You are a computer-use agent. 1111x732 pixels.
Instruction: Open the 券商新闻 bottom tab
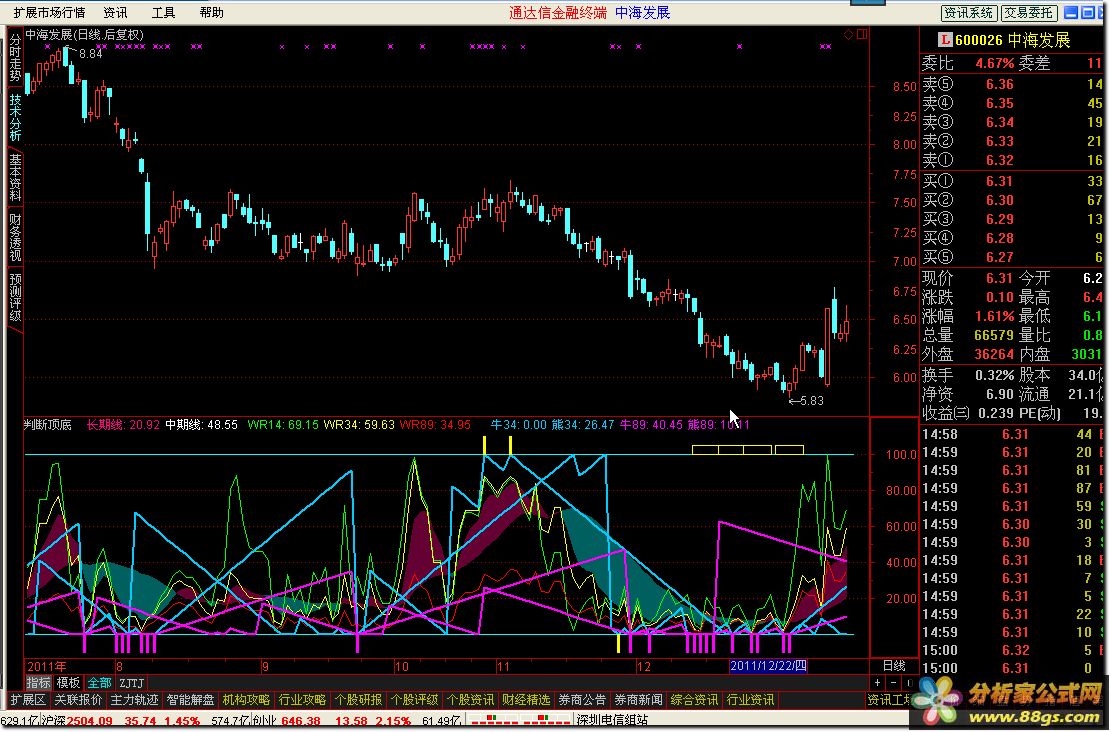pos(638,699)
